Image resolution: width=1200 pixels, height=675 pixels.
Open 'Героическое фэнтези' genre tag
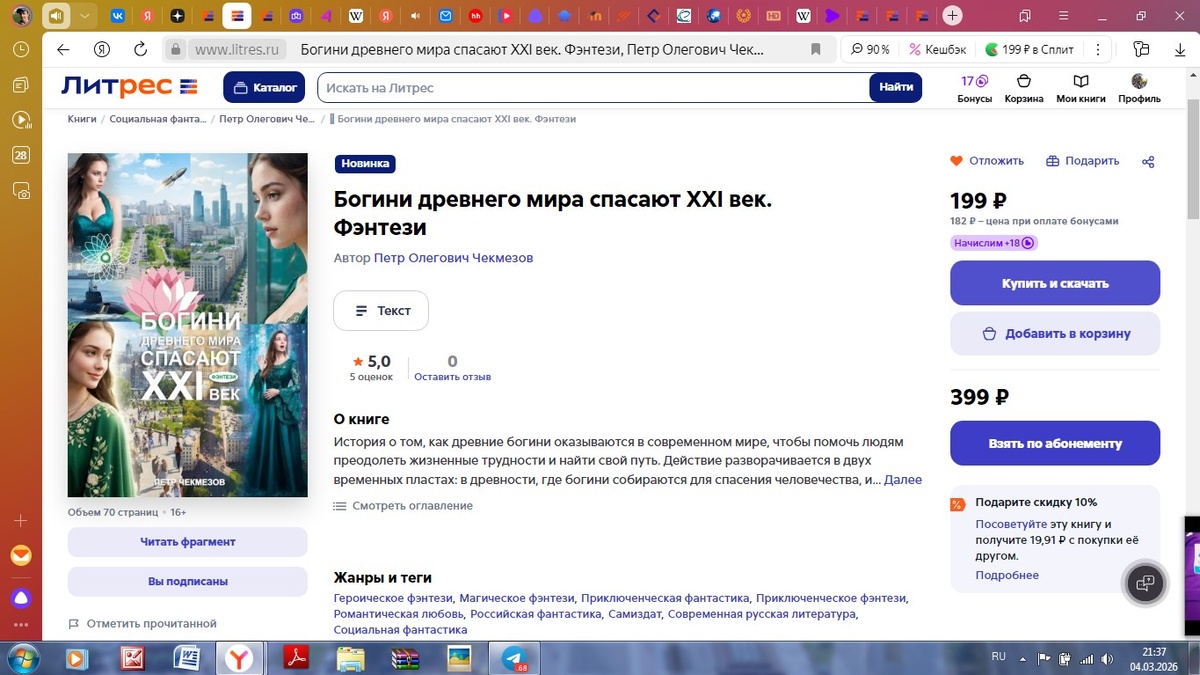pos(393,598)
